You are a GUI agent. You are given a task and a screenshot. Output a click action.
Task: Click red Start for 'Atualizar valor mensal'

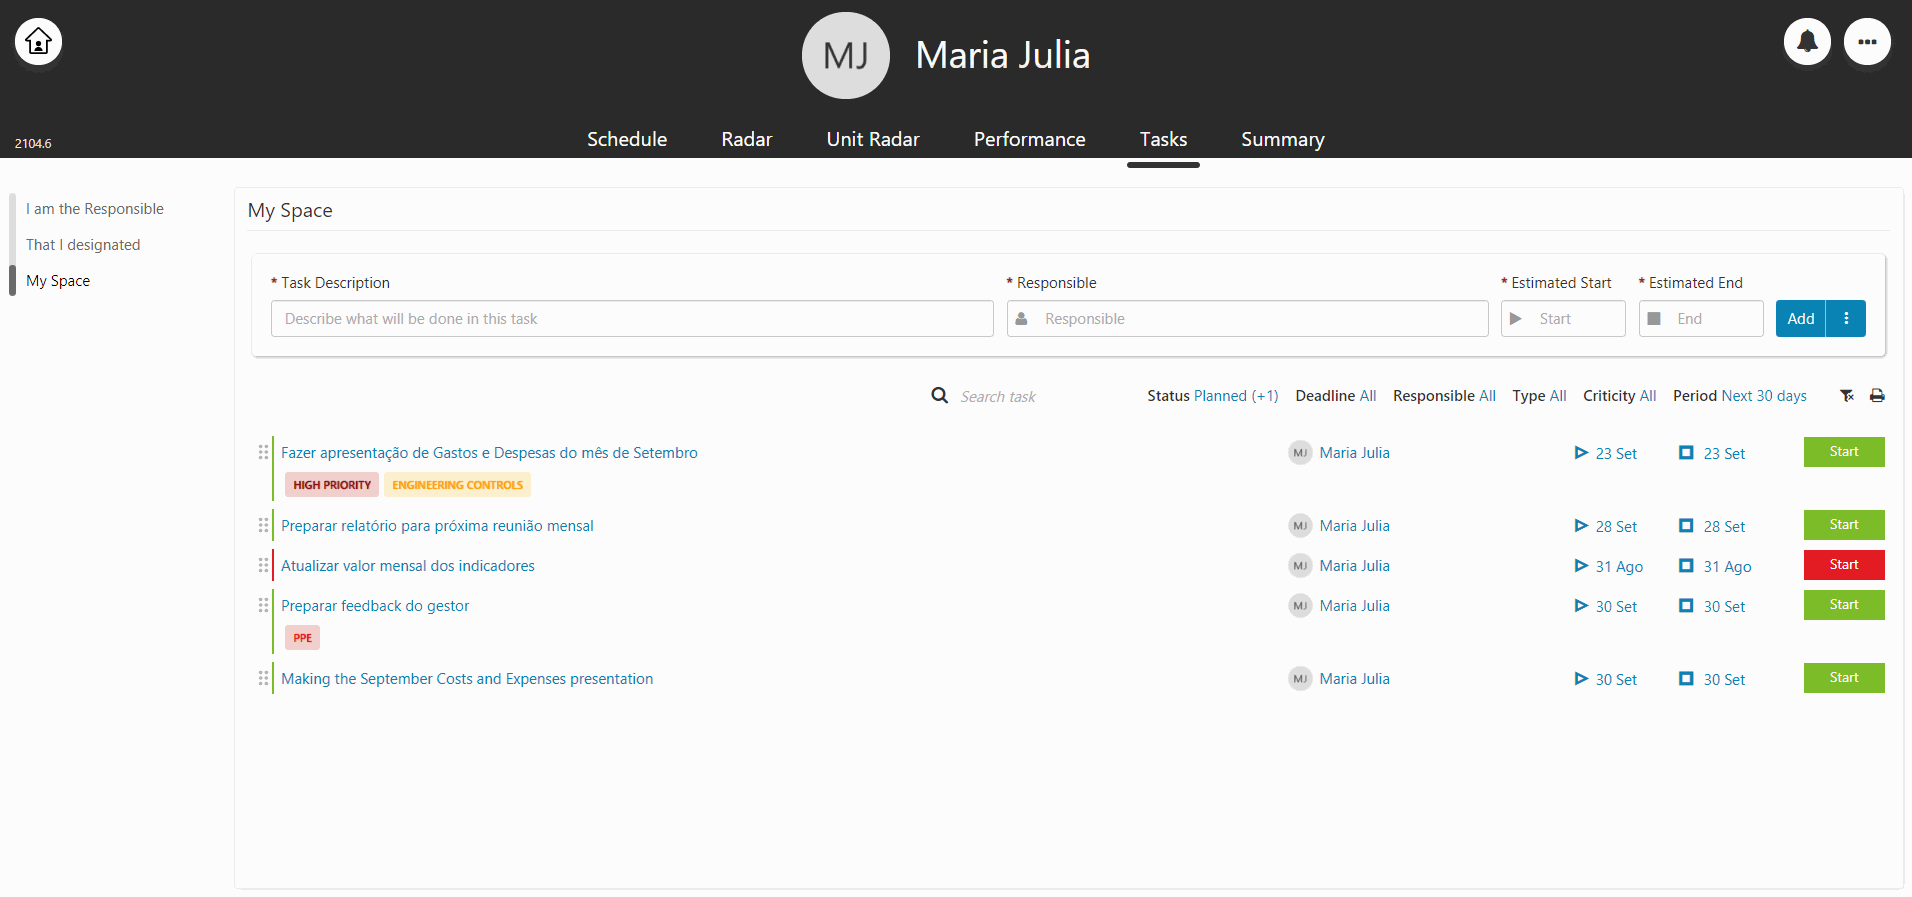1844,565
